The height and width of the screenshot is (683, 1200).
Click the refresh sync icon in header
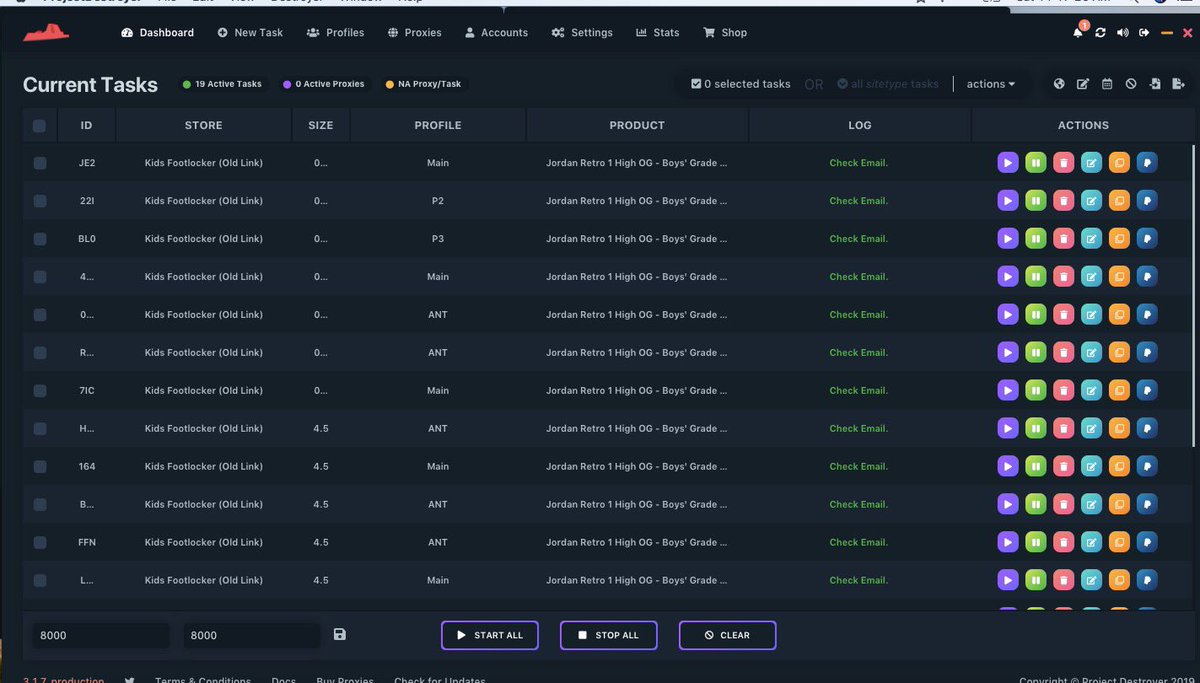coord(1100,32)
